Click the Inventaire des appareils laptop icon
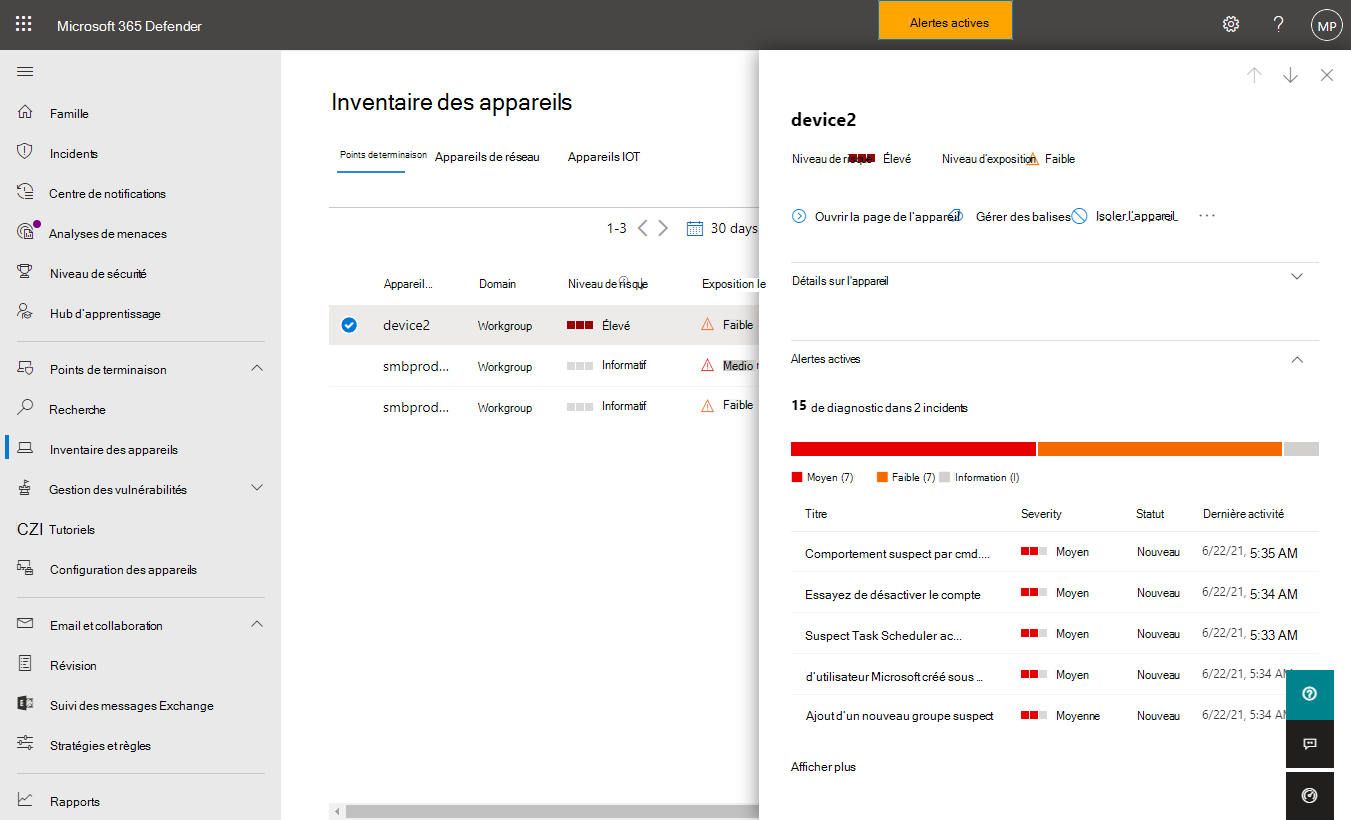Viewport: 1351px width, 820px height. (x=26, y=449)
